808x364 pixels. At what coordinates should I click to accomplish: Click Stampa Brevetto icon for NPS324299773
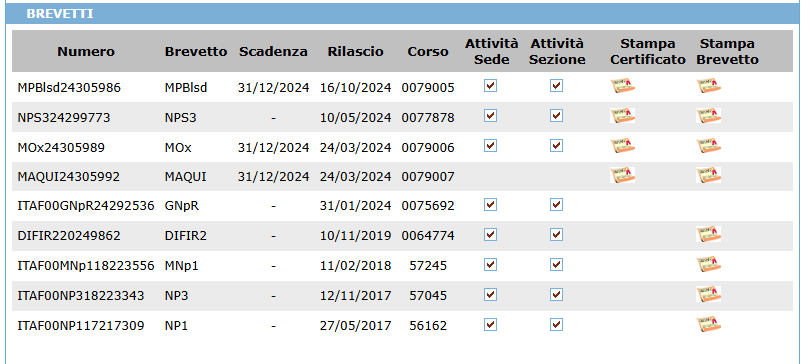click(709, 115)
